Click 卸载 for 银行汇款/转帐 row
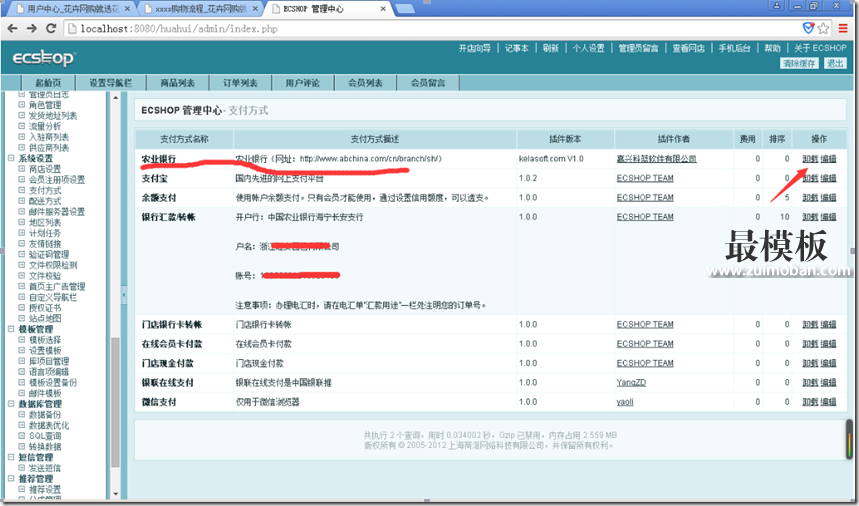This screenshot has height=506, width=859. pos(810,217)
